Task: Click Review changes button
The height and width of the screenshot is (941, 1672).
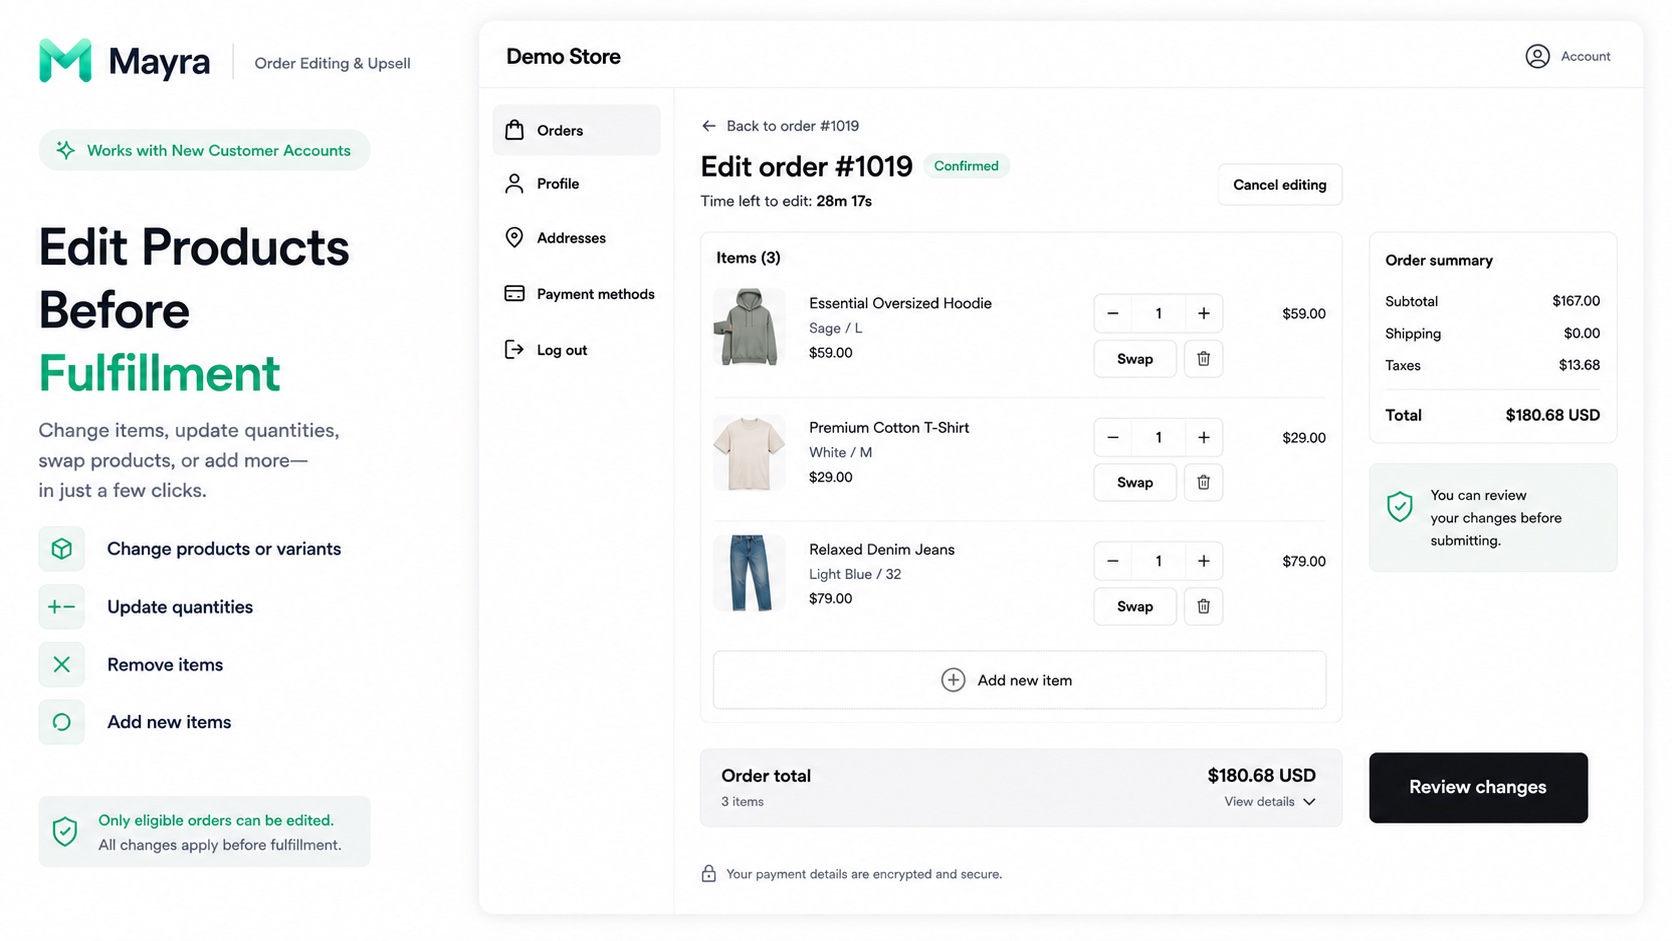Action: pos(1478,788)
